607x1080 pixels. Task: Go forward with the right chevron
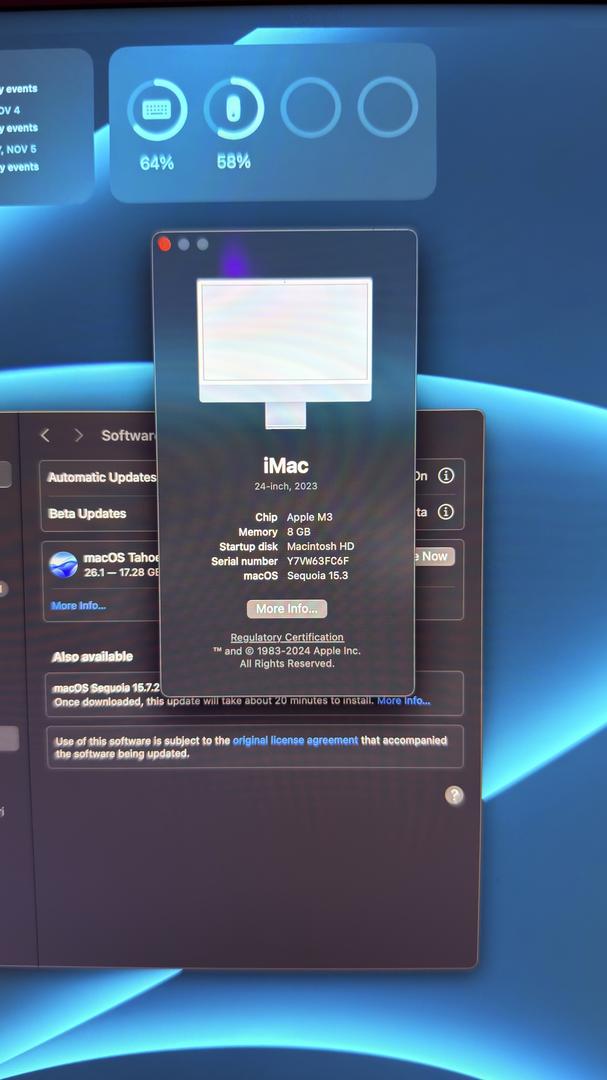78,435
